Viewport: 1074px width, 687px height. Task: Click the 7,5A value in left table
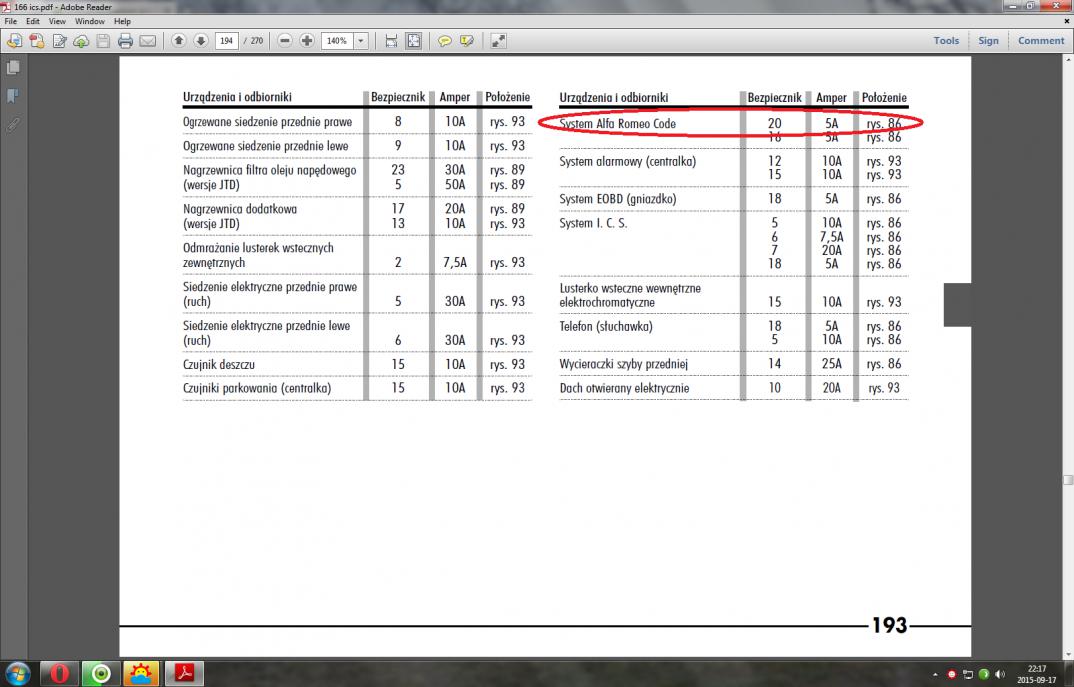455,263
